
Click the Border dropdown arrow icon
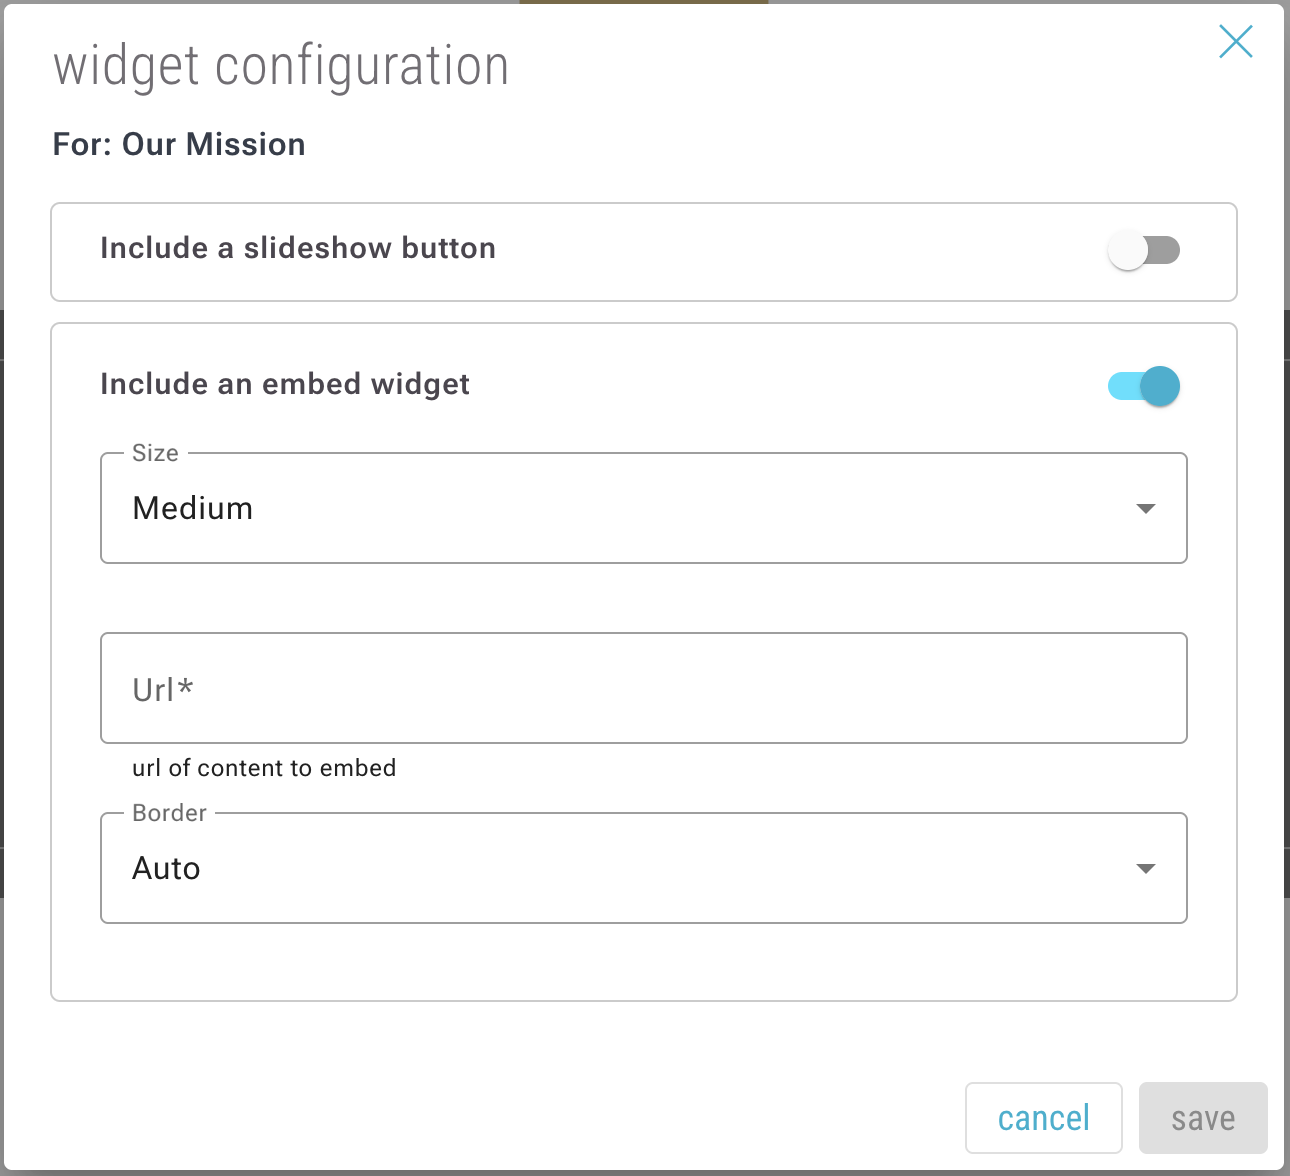tap(1146, 869)
